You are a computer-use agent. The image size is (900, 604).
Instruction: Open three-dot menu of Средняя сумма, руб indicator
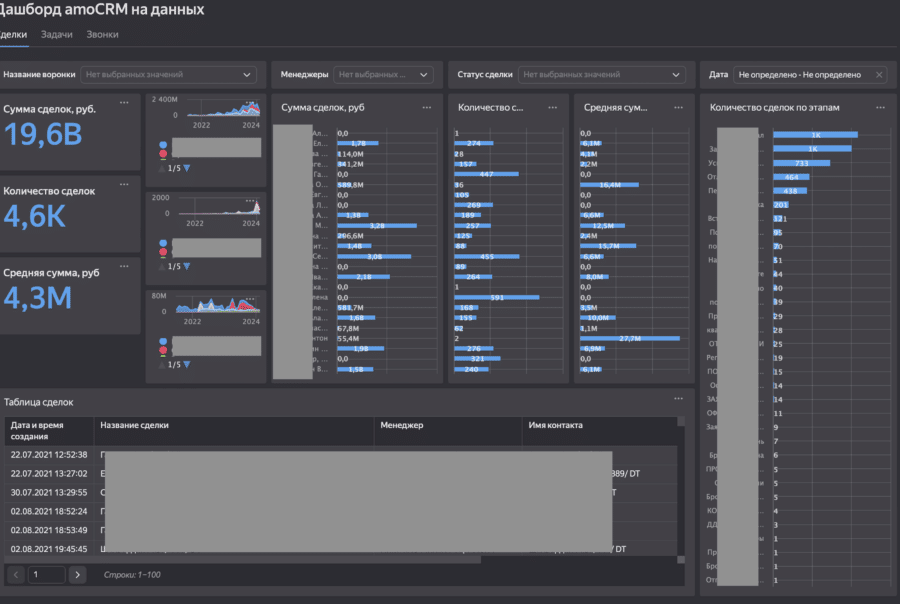coord(124,266)
